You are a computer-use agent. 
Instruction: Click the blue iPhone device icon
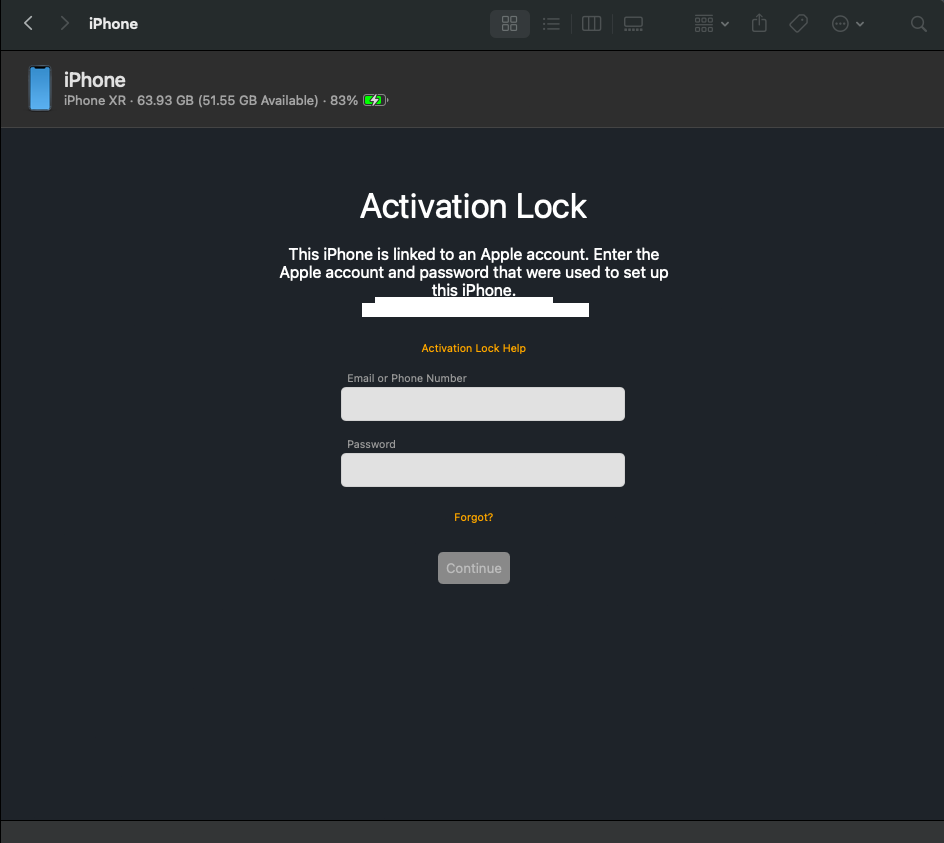point(40,88)
